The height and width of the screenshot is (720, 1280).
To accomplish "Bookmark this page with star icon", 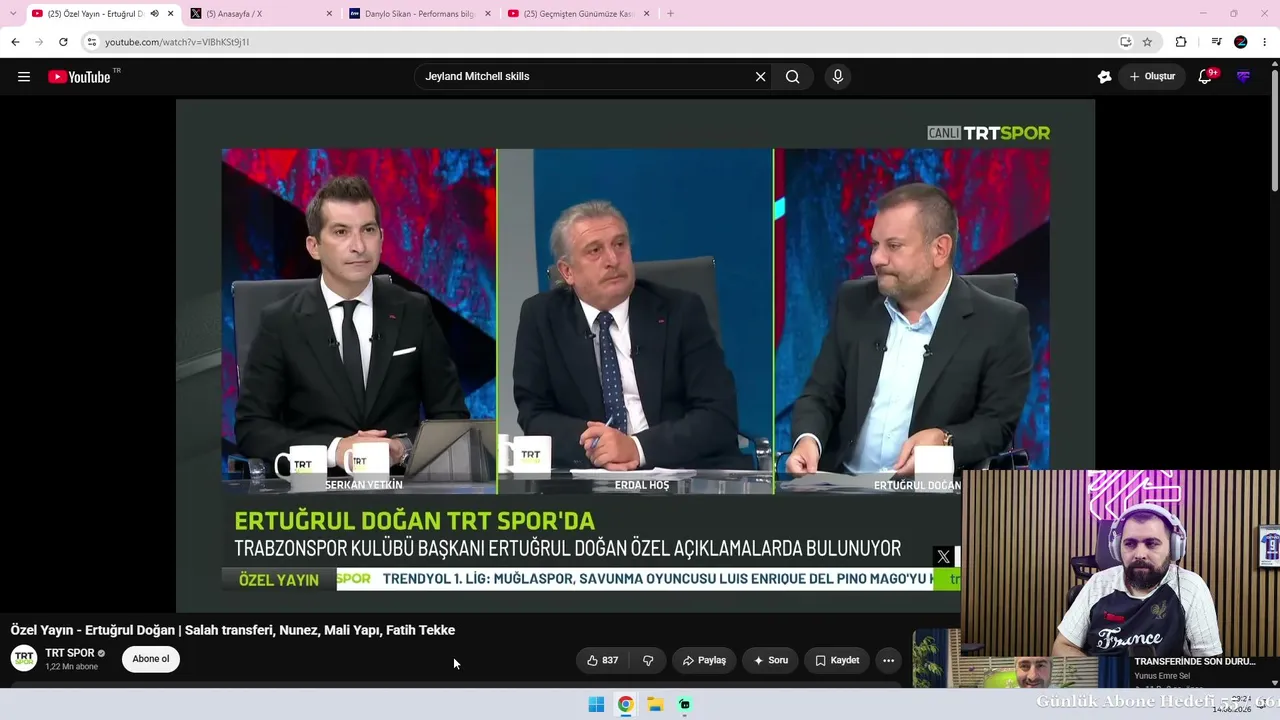I will pyautogui.click(x=1147, y=42).
